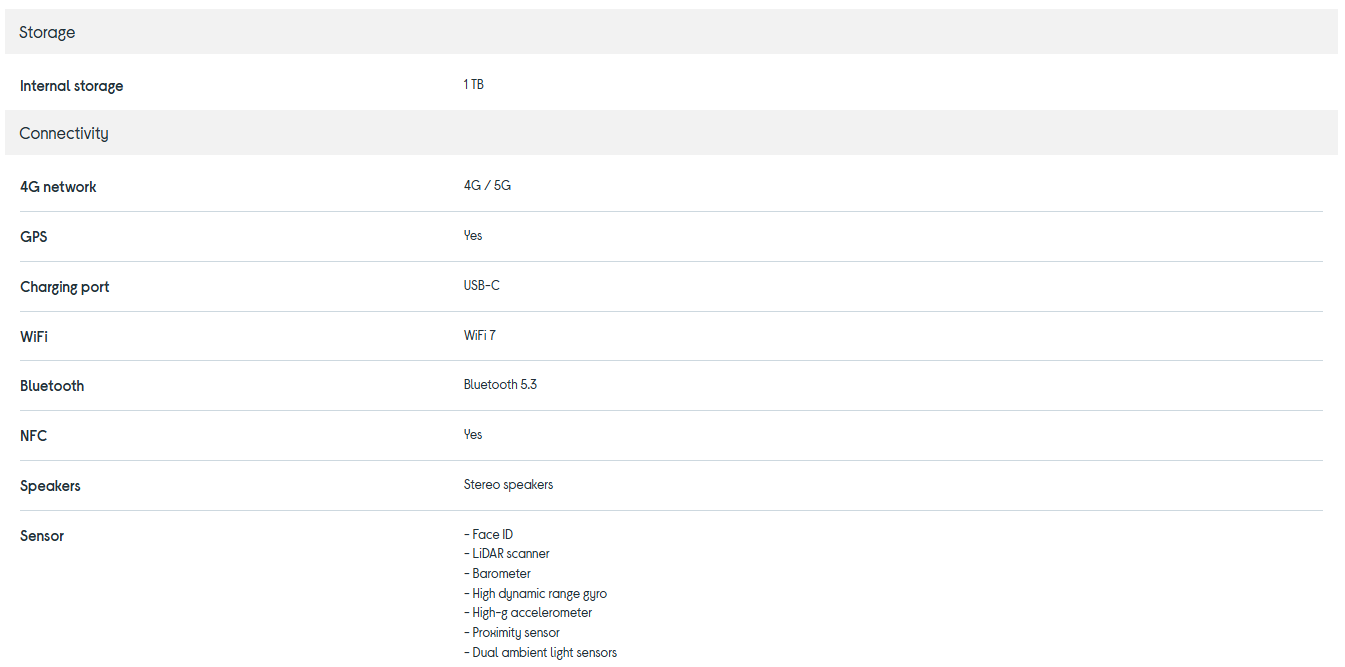Select the High dynamic range gyro entry
Image resolution: width=1345 pixels, height=667 pixels.
[539, 594]
